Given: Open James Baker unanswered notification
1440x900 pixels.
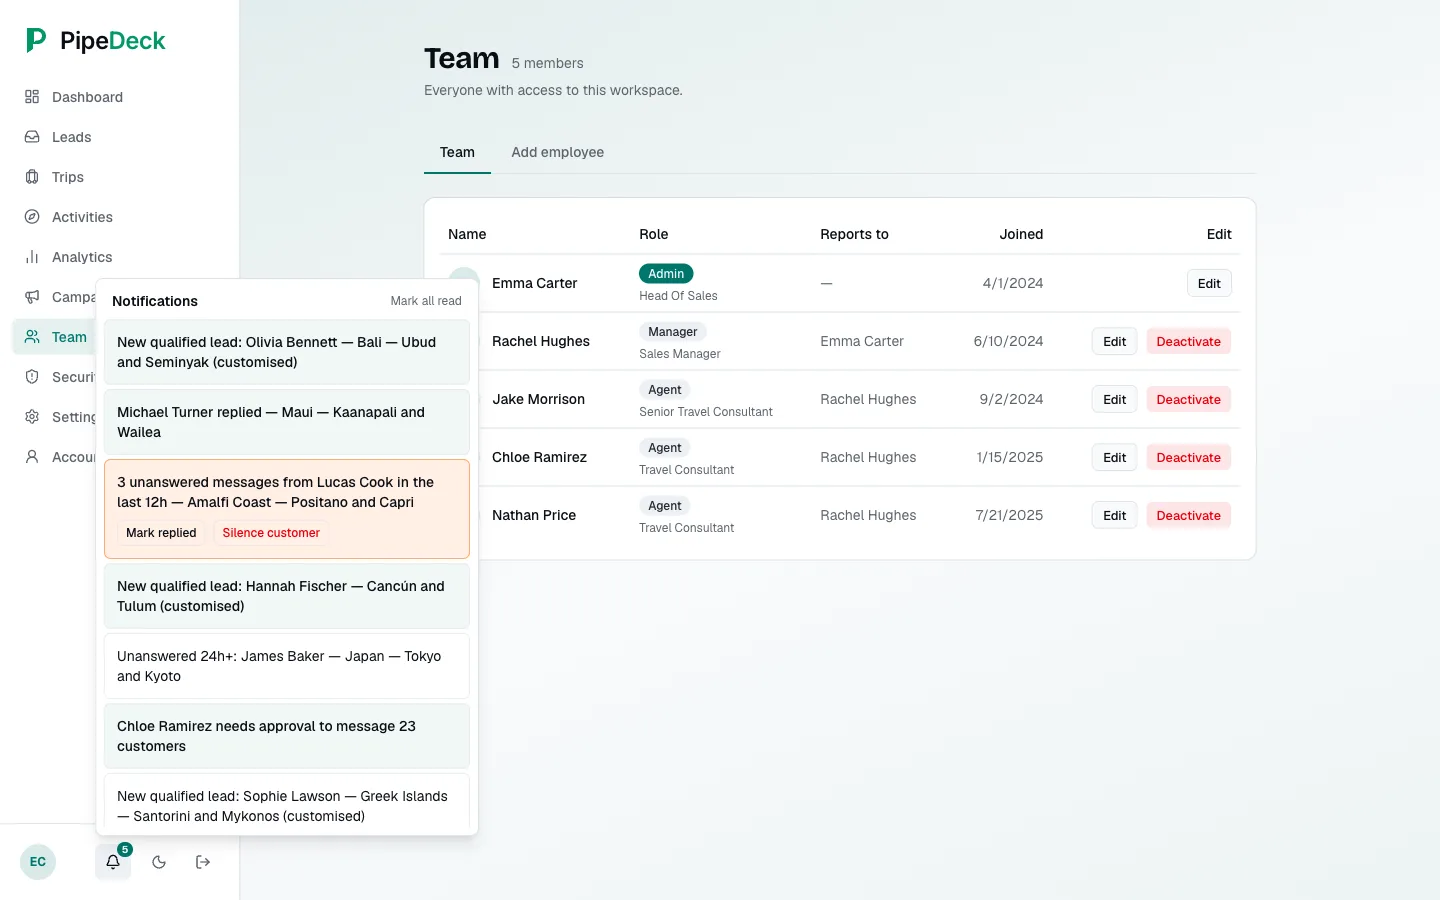Looking at the screenshot, I should tap(287, 666).
